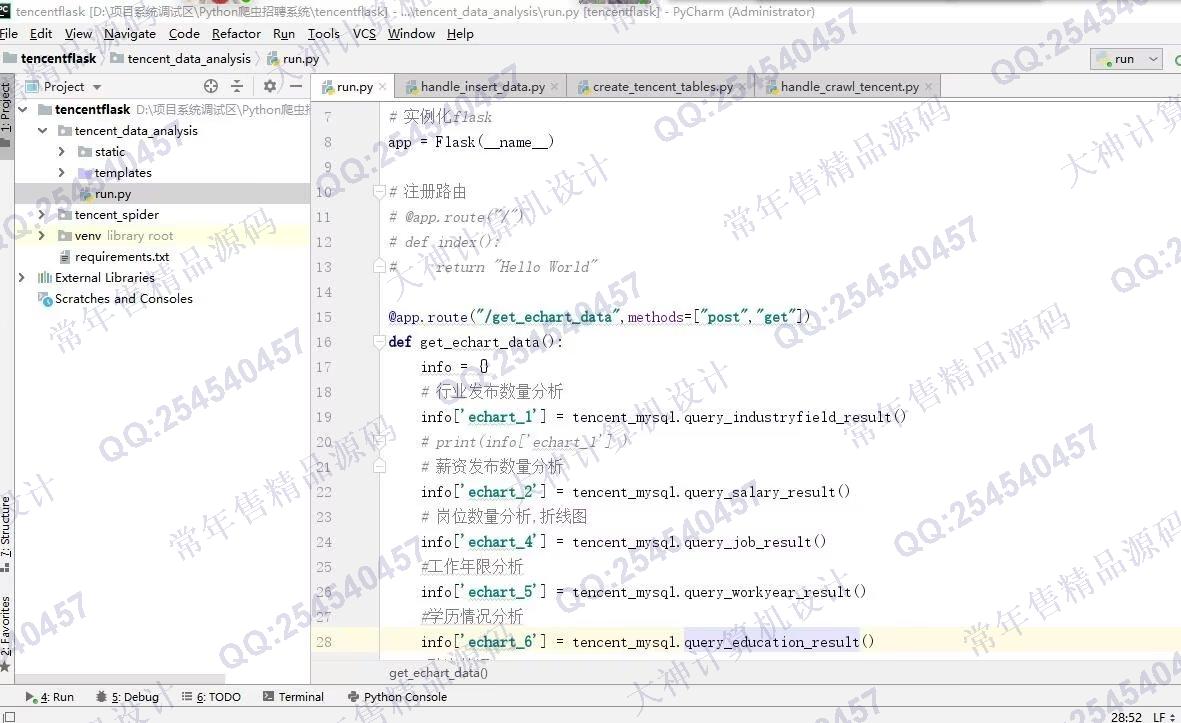
Task: Collapse the get_echart_data function fold at line 16
Action: pyautogui.click(x=380, y=343)
